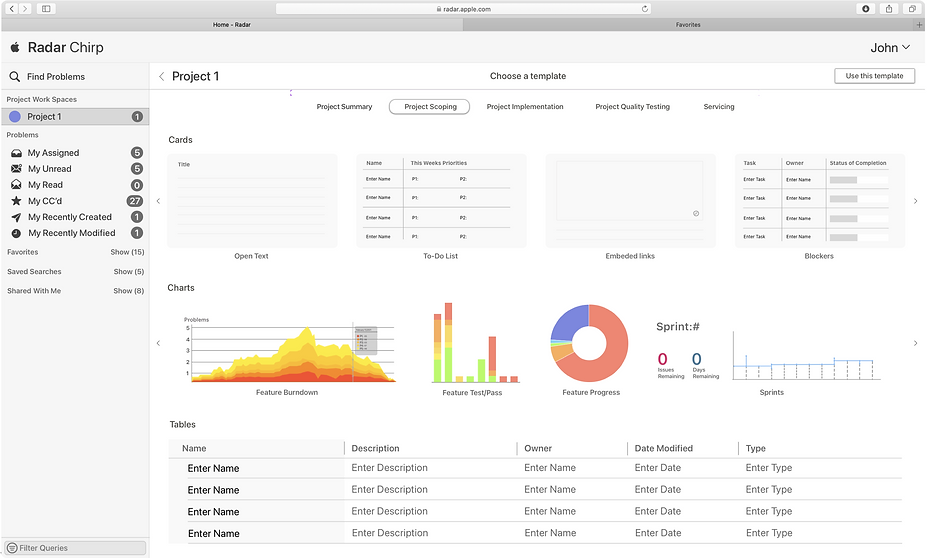Expand Shared With Me via Show (8)
The height and width of the screenshot is (558, 927).
click(128, 291)
